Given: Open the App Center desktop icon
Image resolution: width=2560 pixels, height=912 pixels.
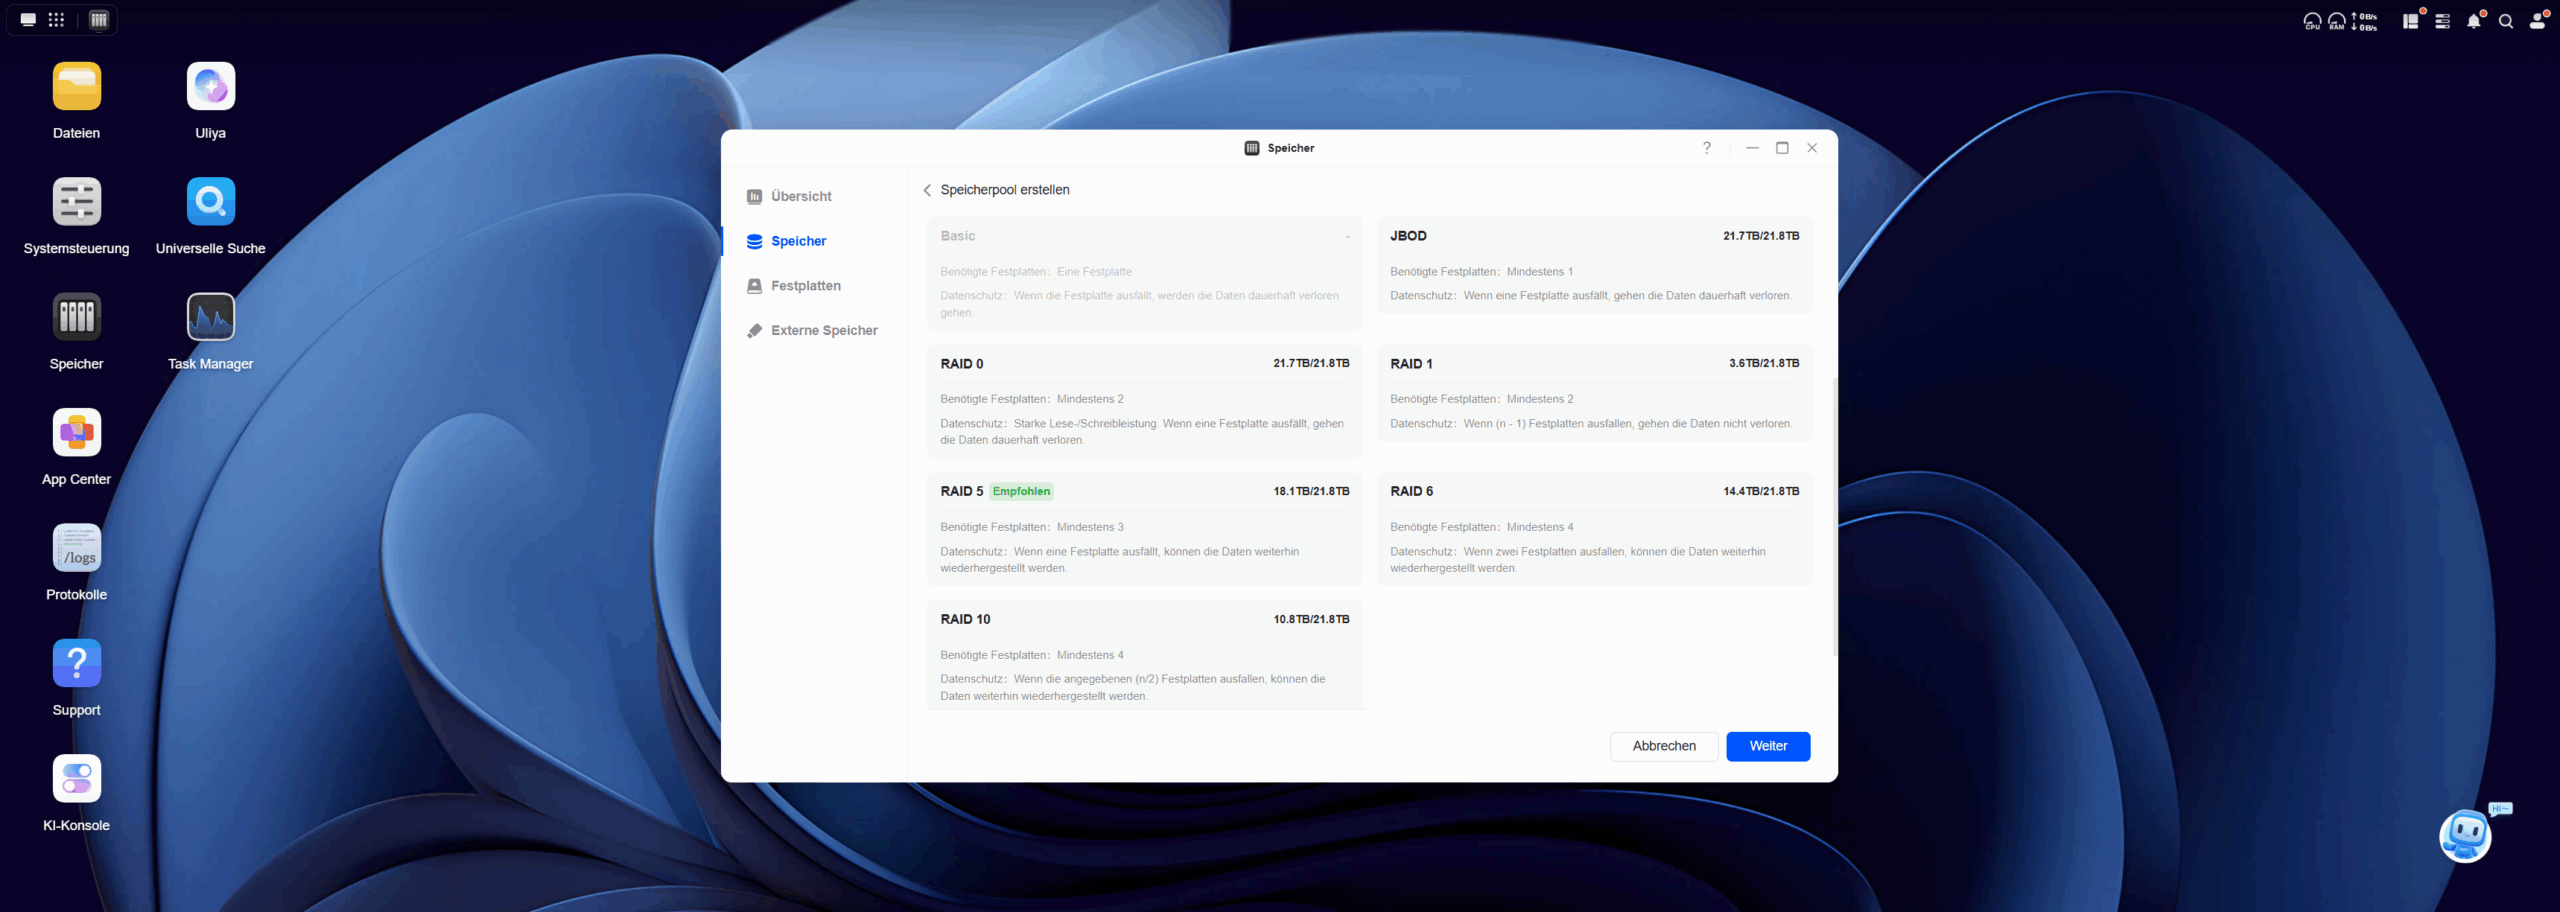Looking at the screenshot, I should point(77,433).
